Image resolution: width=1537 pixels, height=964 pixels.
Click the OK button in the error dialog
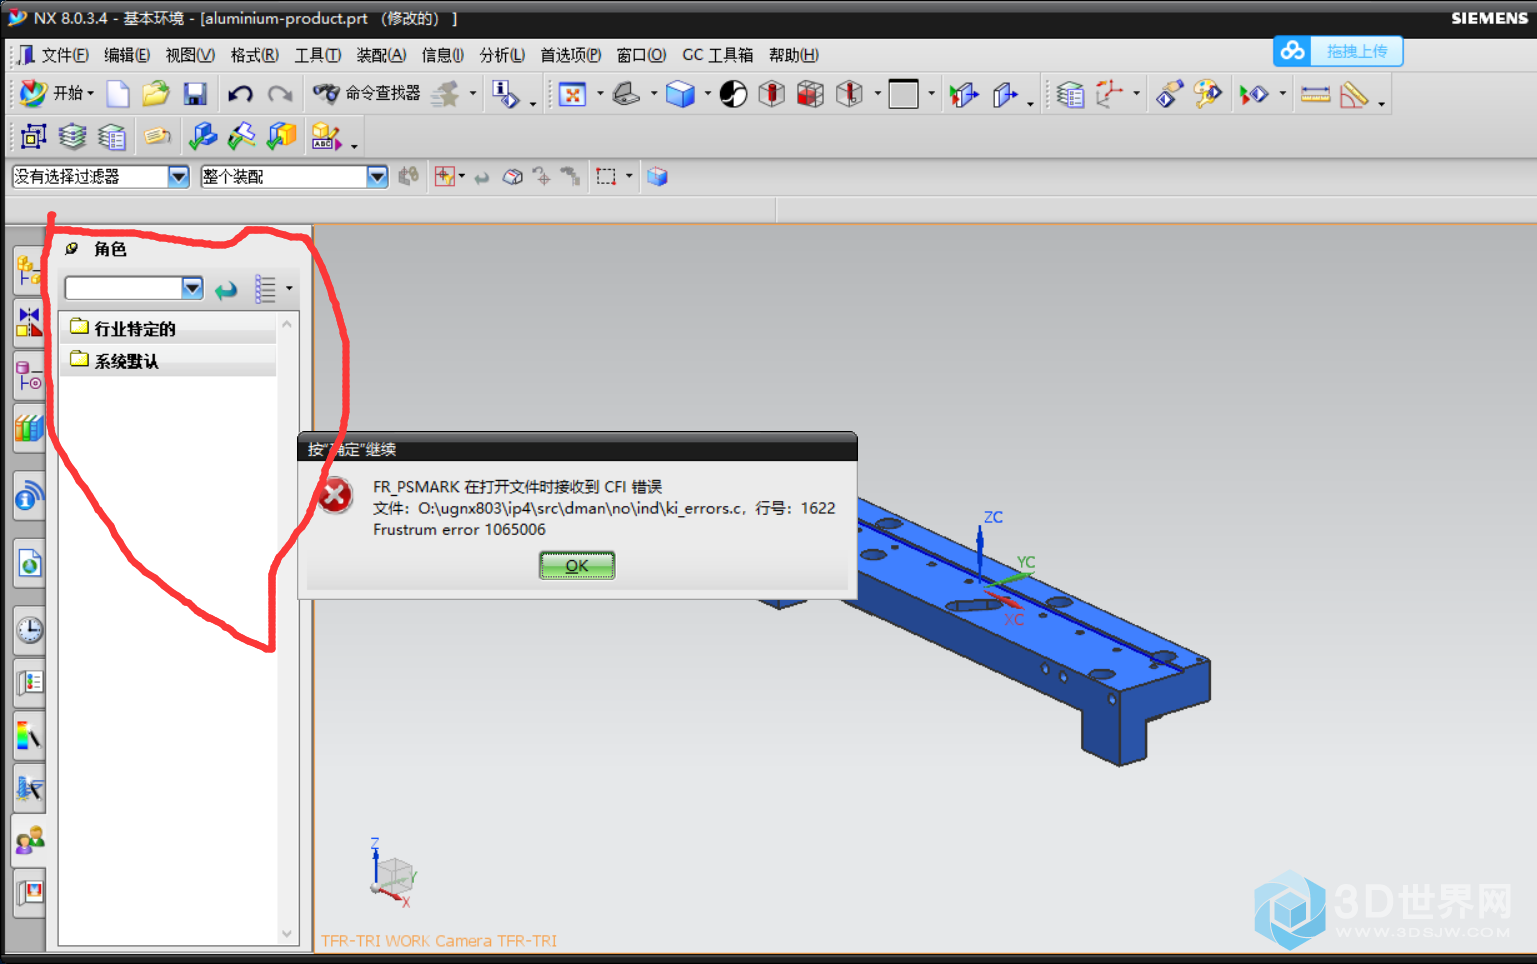(x=577, y=566)
